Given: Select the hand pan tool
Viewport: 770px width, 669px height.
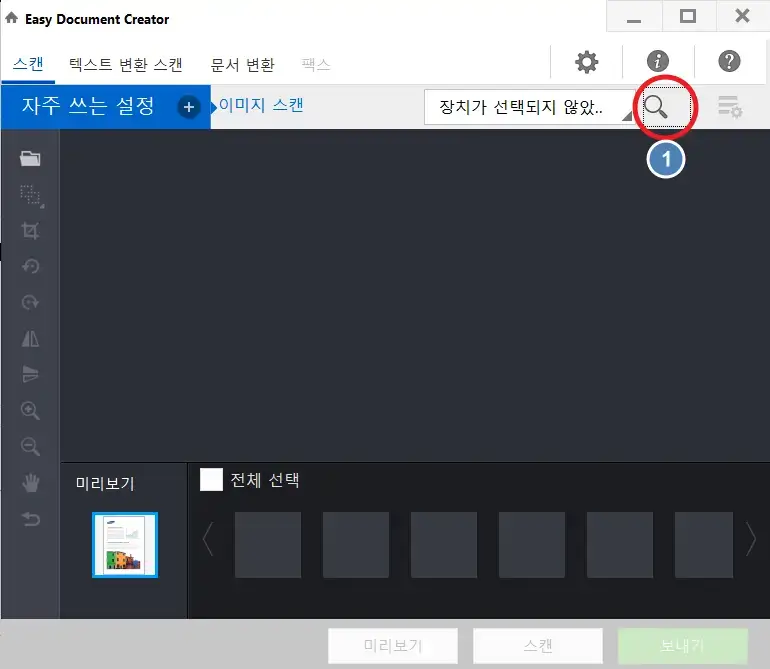Looking at the screenshot, I should tap(30, 483).
